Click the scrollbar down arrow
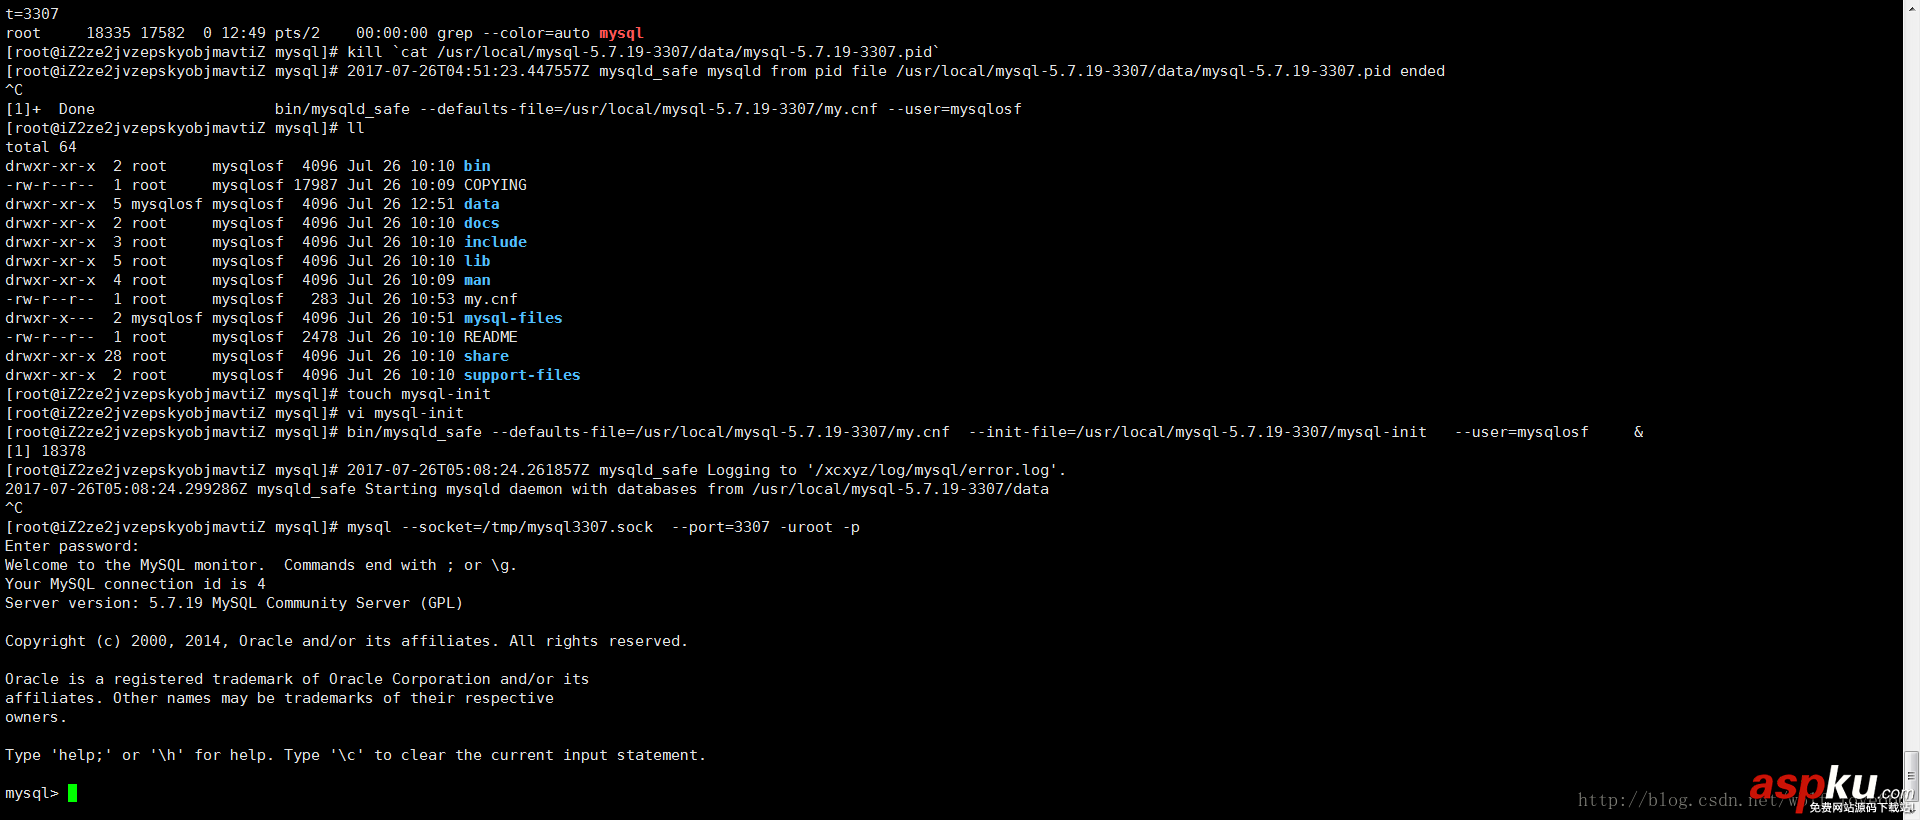 tap(1911, 812)
